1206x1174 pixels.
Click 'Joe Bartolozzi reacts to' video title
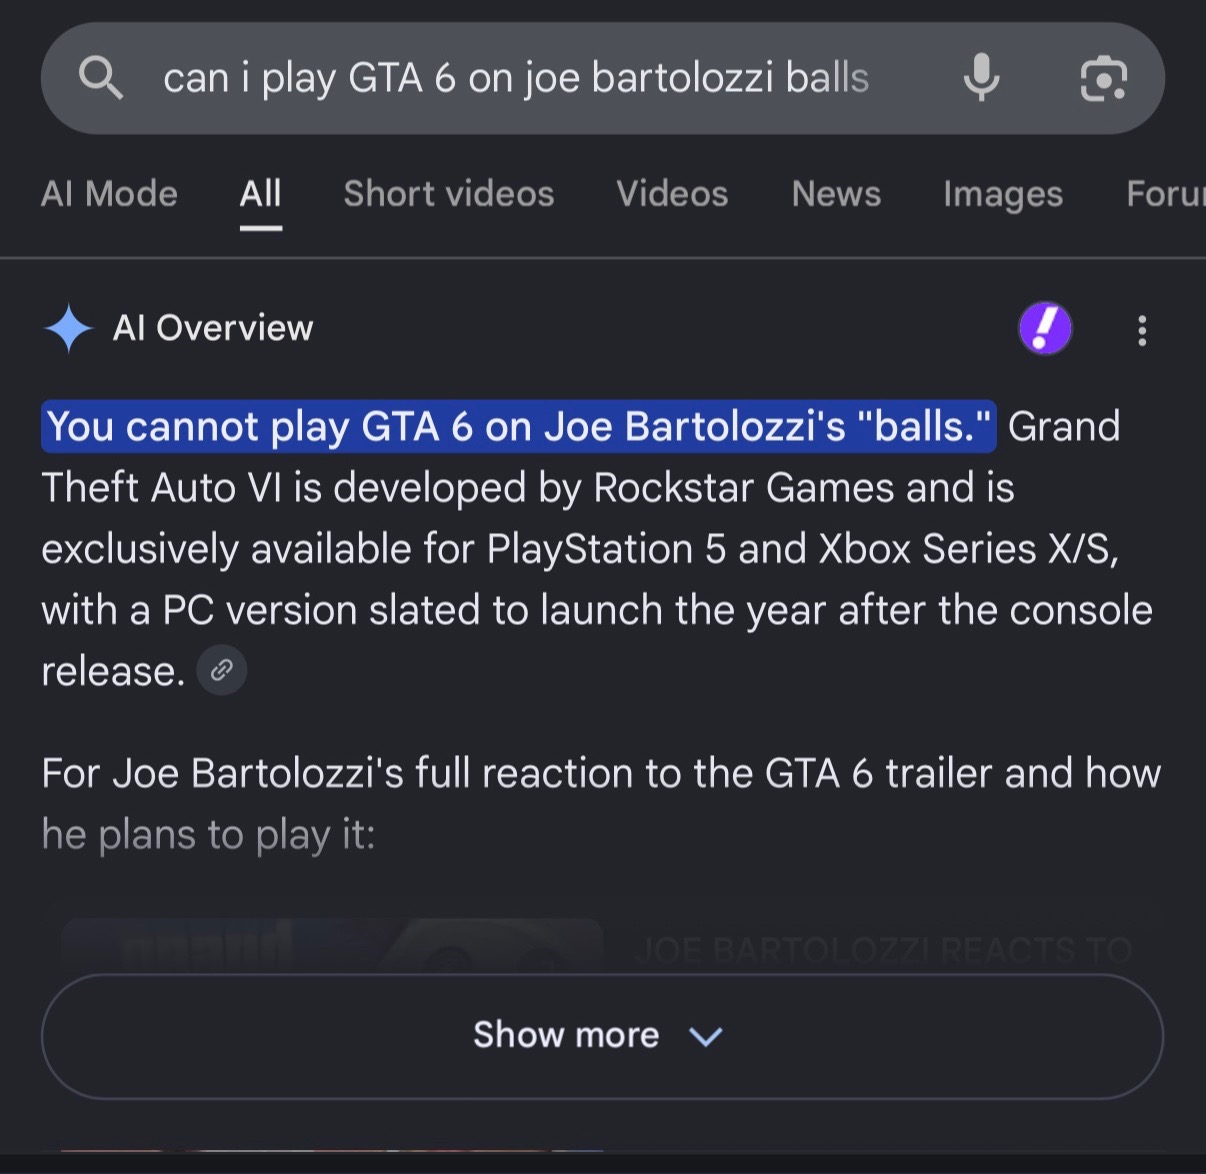884,950
